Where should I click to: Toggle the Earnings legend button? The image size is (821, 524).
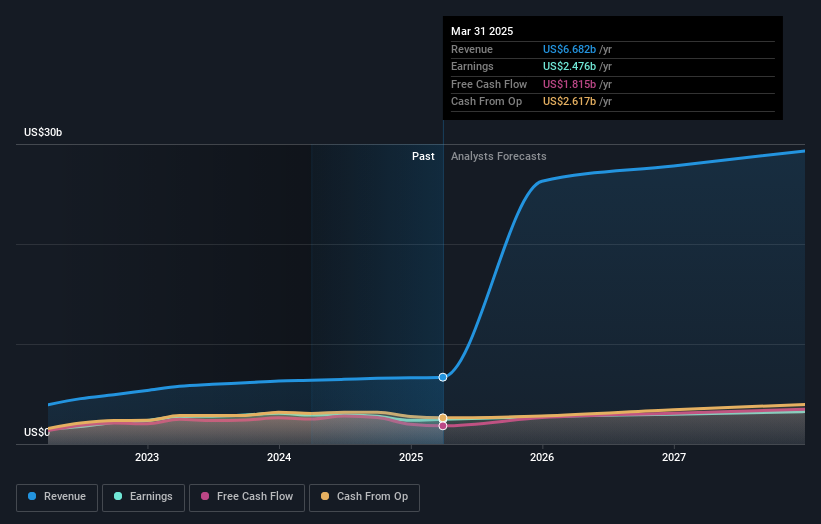point(143,497)
